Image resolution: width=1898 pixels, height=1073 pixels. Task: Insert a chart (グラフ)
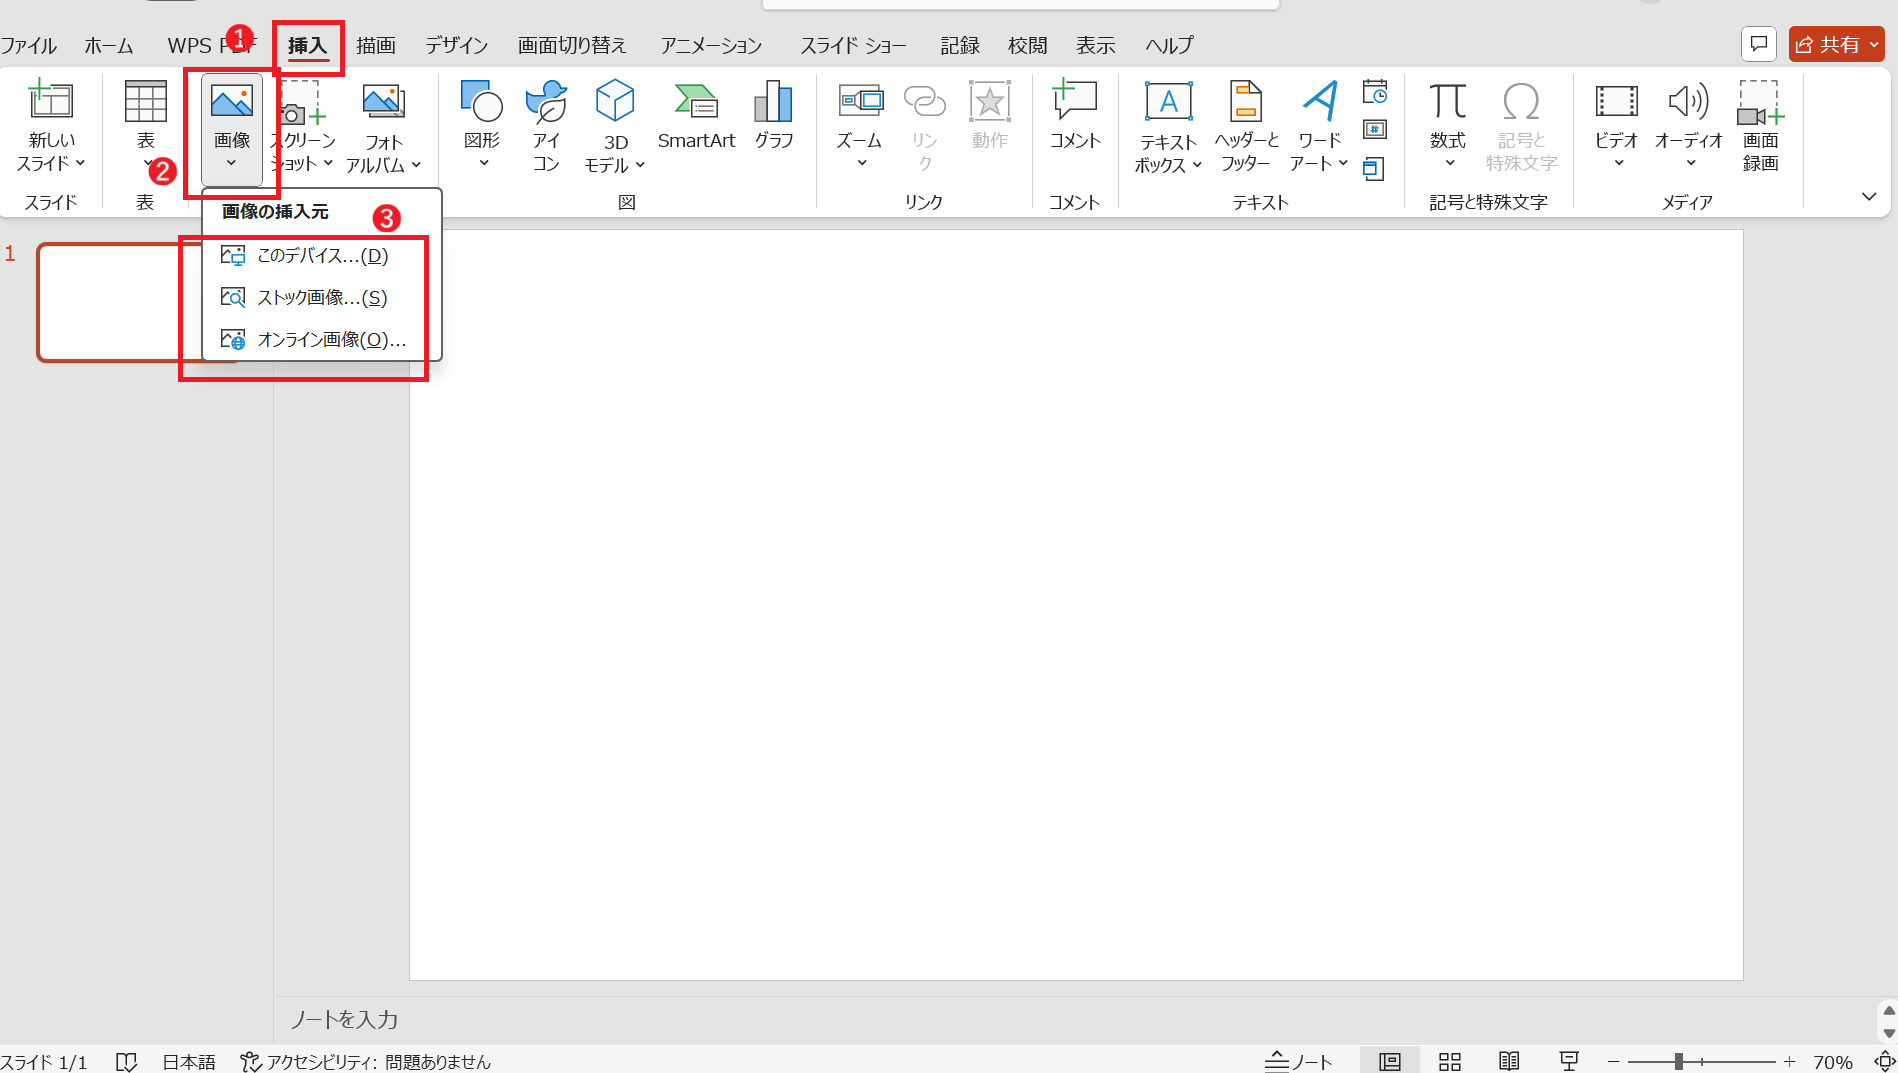(773, 115)
